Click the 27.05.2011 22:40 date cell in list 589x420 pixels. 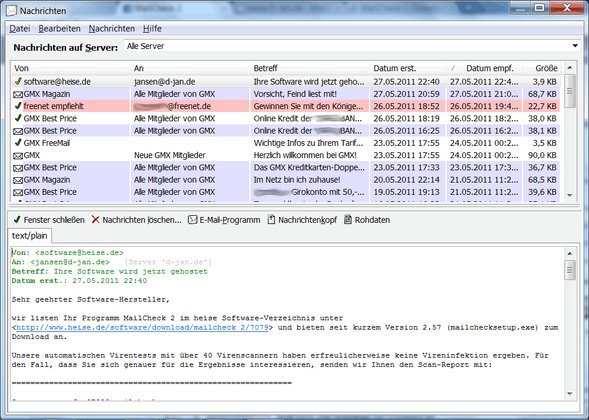406,82
